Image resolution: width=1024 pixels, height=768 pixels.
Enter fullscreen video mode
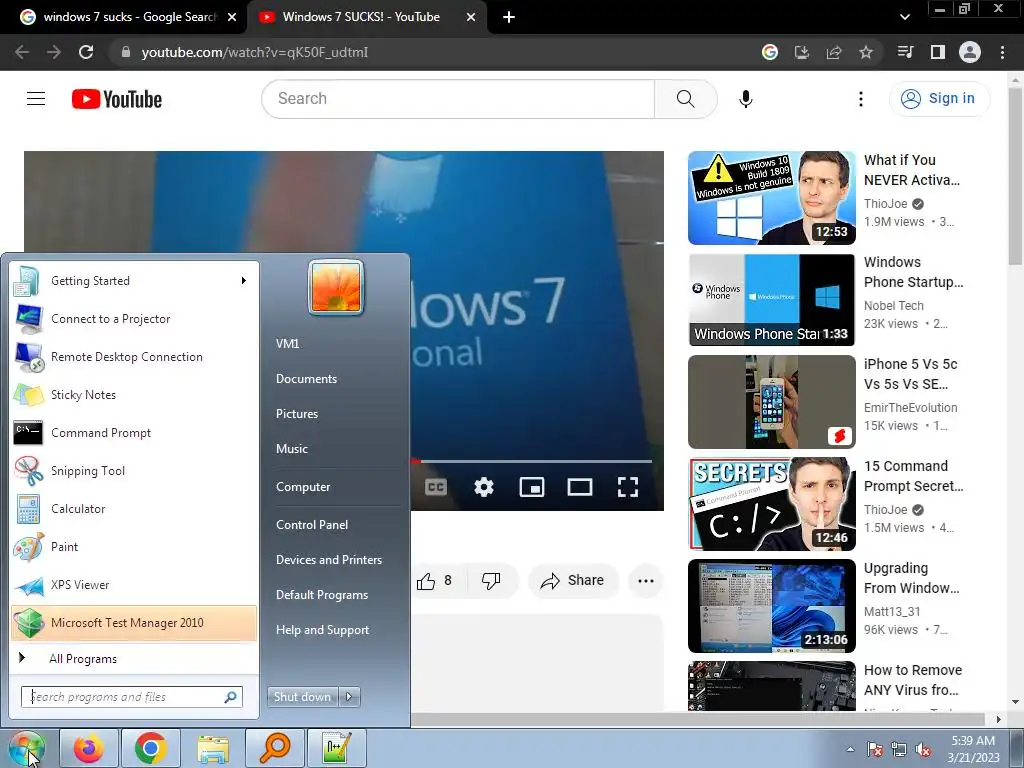tap(628, 487)
